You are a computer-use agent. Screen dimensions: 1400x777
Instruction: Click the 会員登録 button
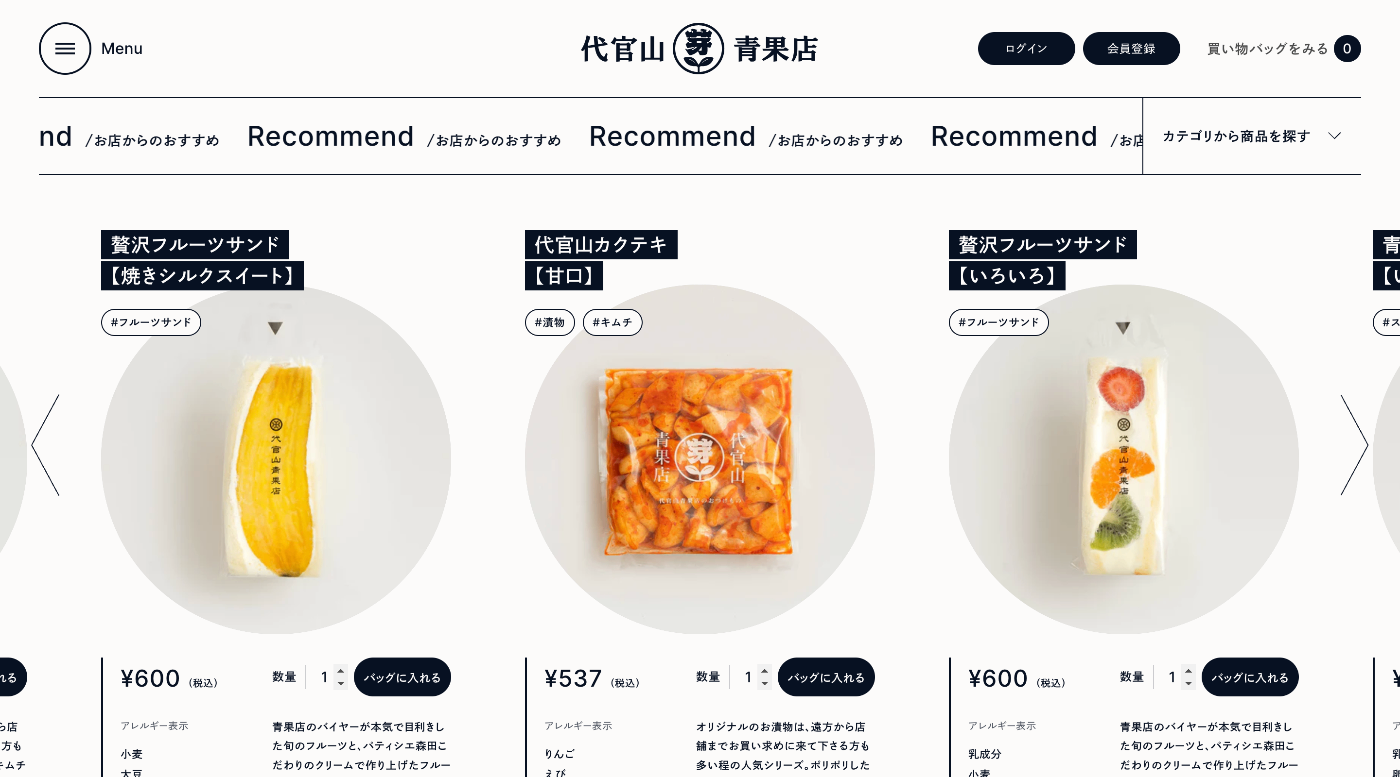click(1131, 48)
